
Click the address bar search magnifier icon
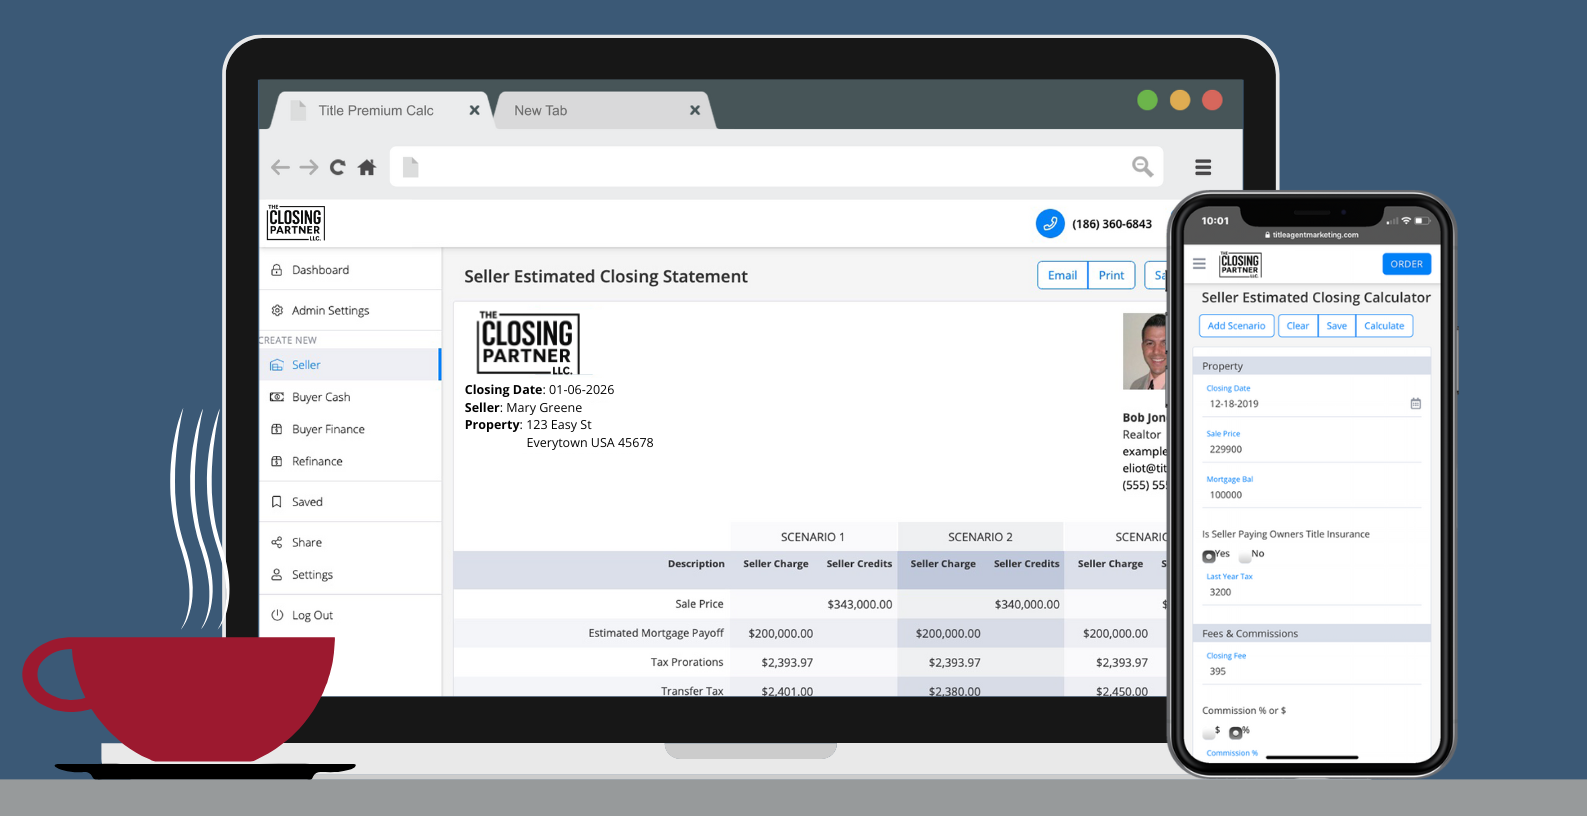coord(1142,167)
